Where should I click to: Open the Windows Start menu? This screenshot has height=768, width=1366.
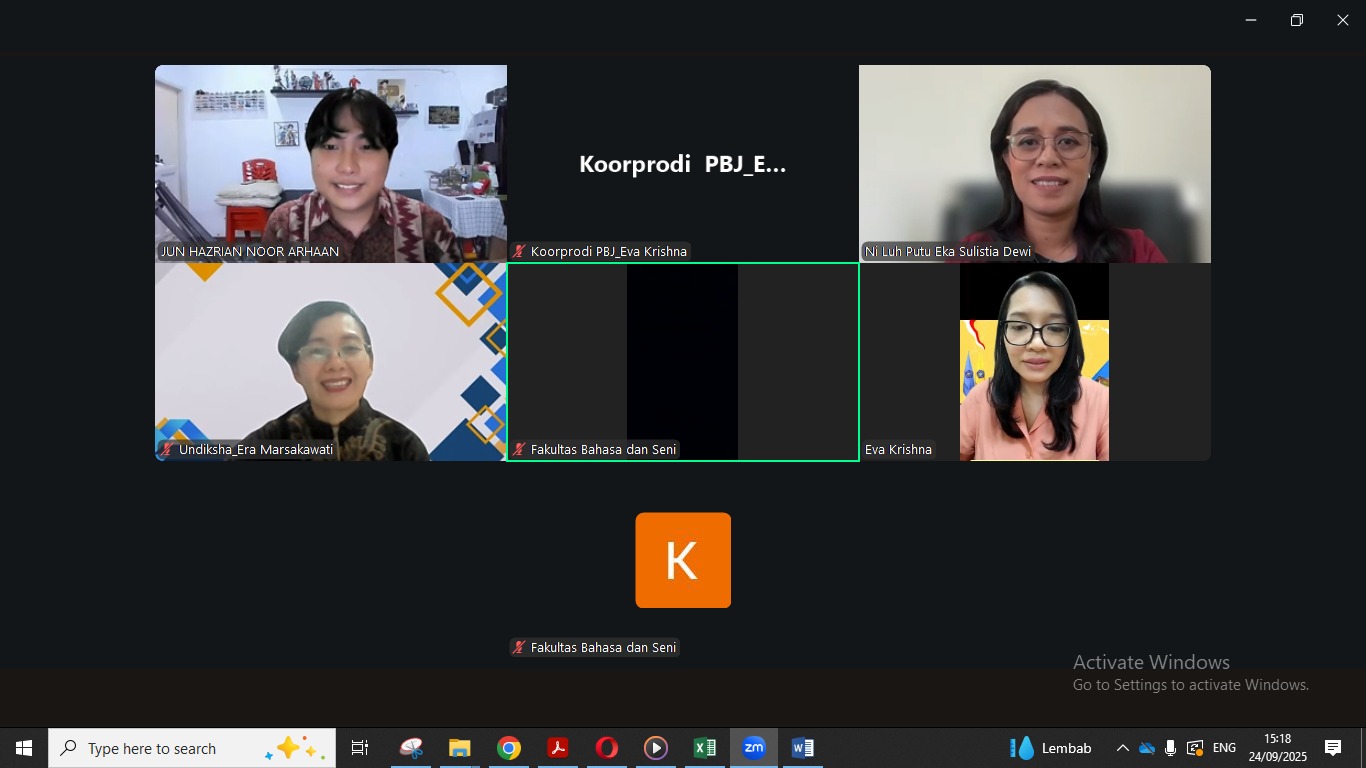coord(24,748)
